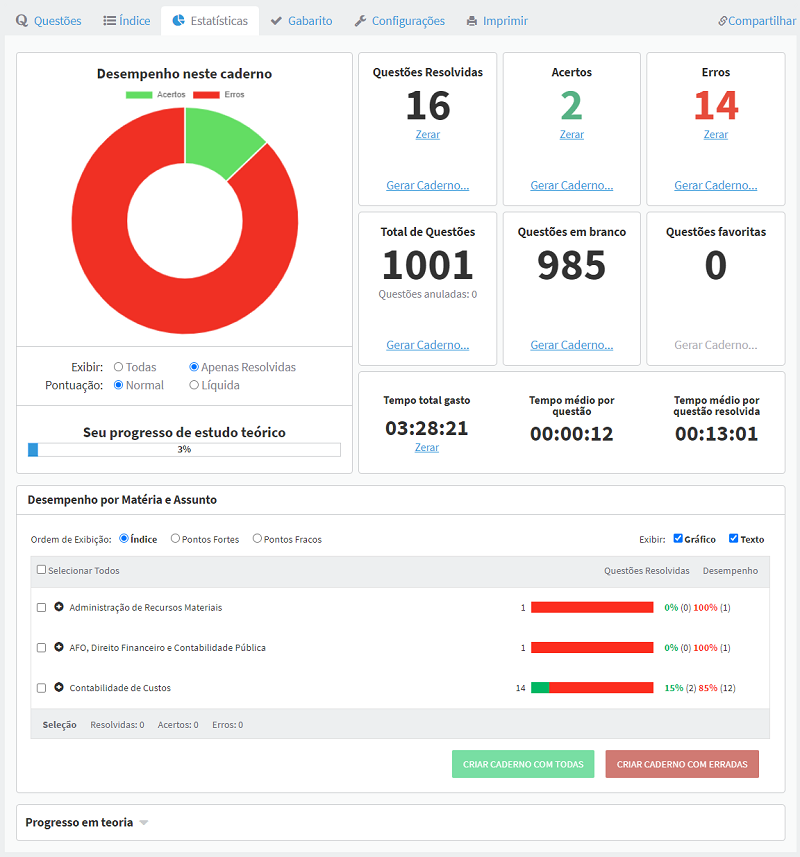
Task: Click the Contabilidade de Custos performance bar
Action: [x=592, y=688]
